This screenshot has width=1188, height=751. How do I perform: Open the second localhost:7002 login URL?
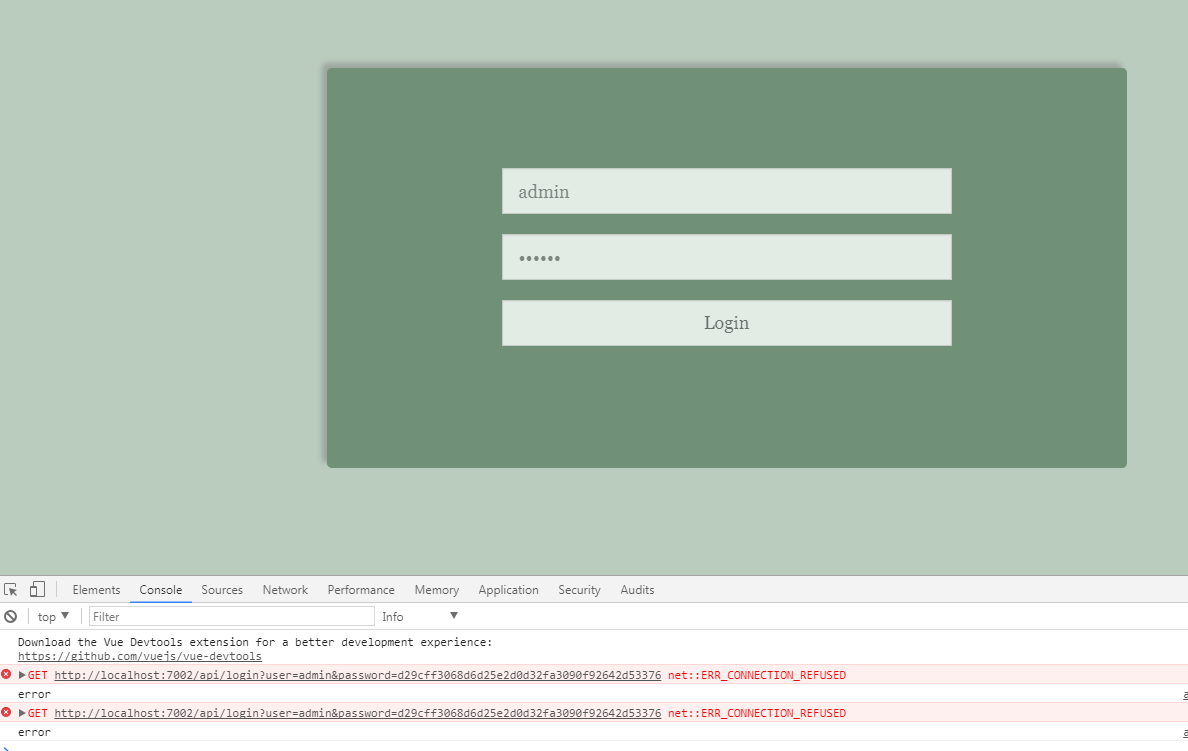click(358, 712)
